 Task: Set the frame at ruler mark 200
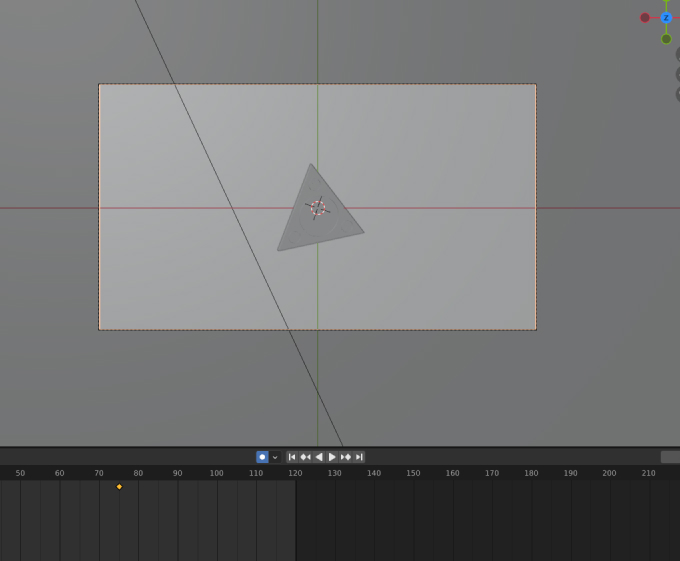click(609, 473)
